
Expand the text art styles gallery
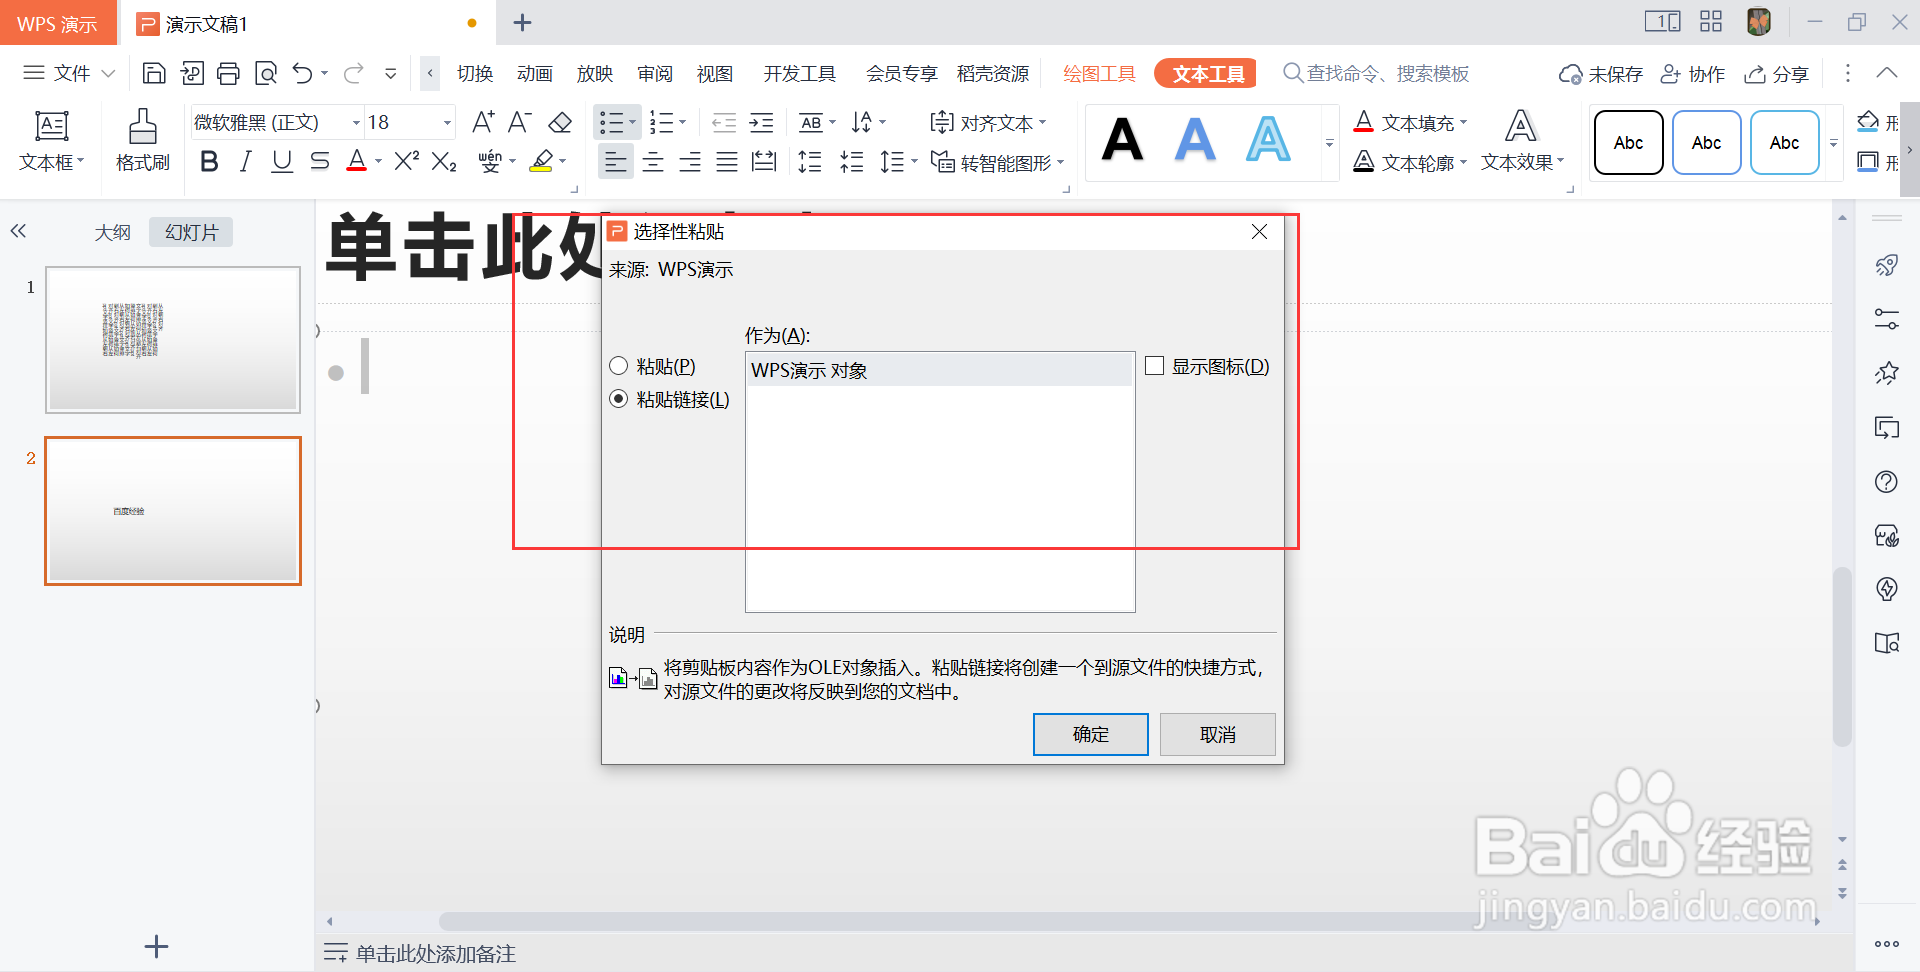(x=1329, y=143)
